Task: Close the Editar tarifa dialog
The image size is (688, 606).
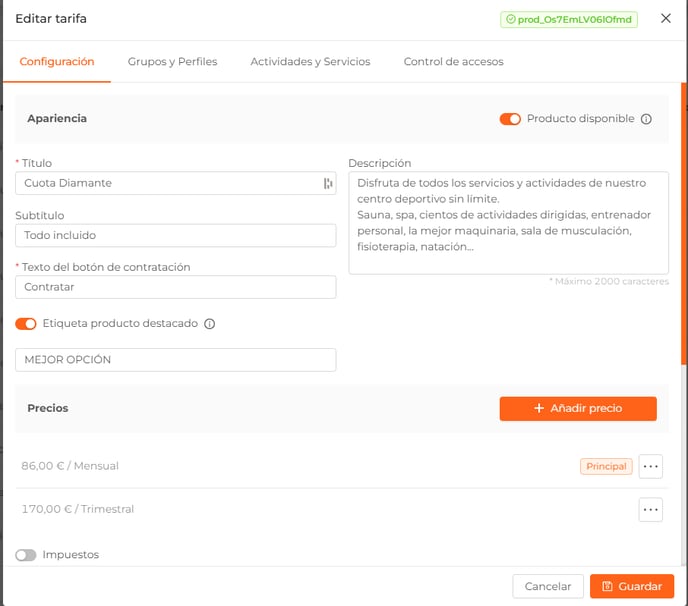Action: (666, 18)
